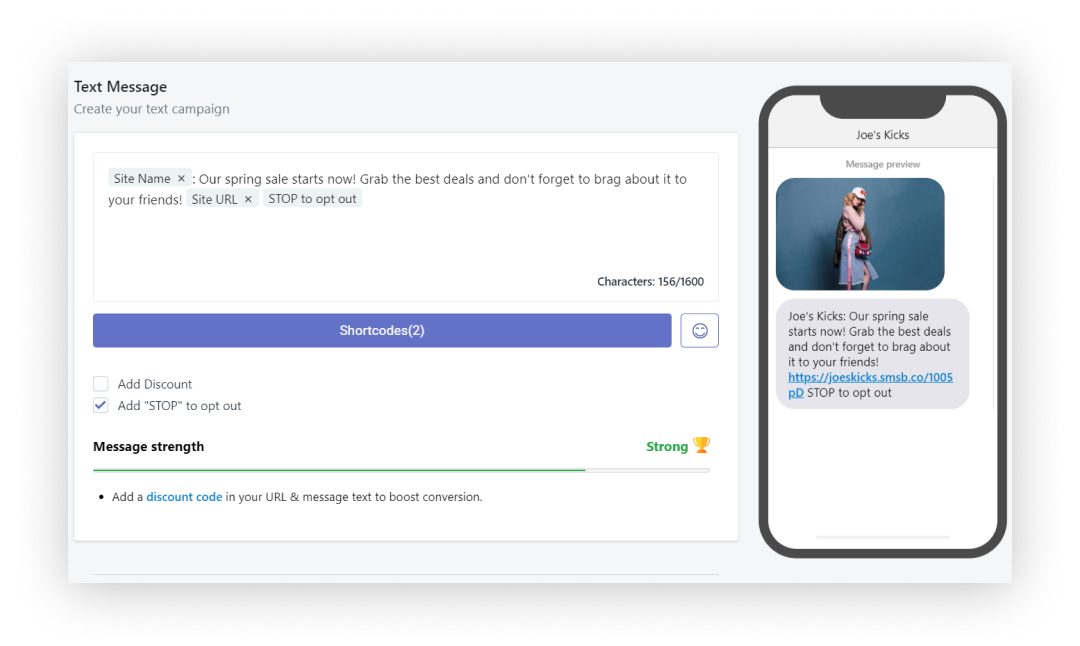Click the Strong strength label

(667, 446)
